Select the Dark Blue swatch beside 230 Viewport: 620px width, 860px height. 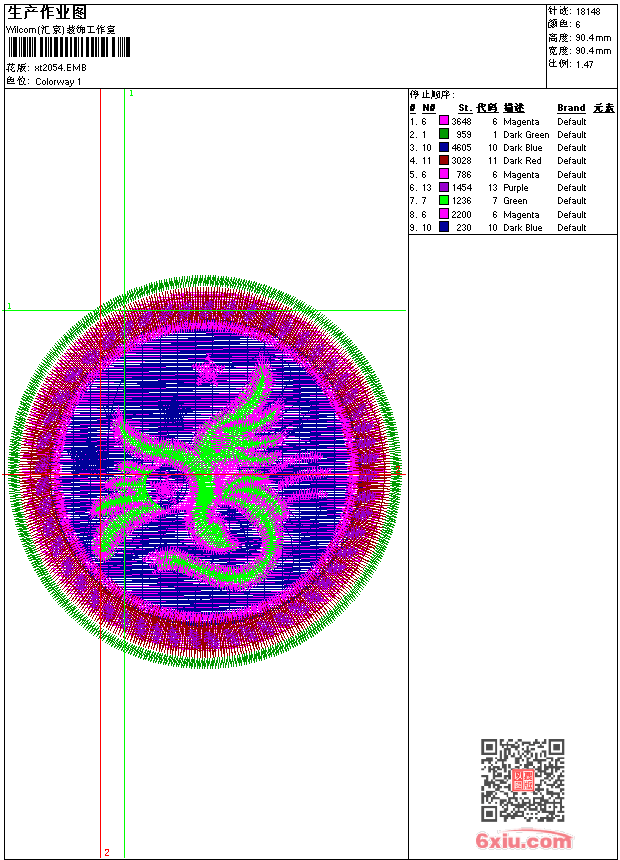444,227
